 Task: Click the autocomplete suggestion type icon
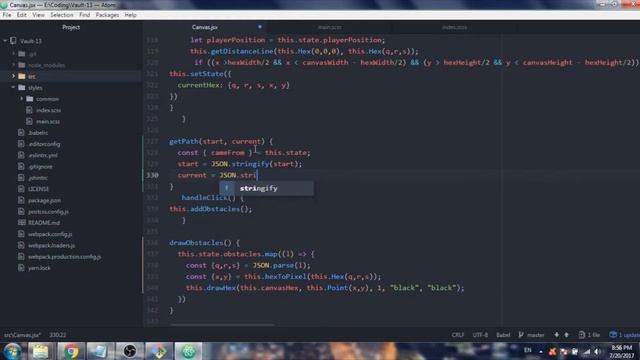[227, 189]
